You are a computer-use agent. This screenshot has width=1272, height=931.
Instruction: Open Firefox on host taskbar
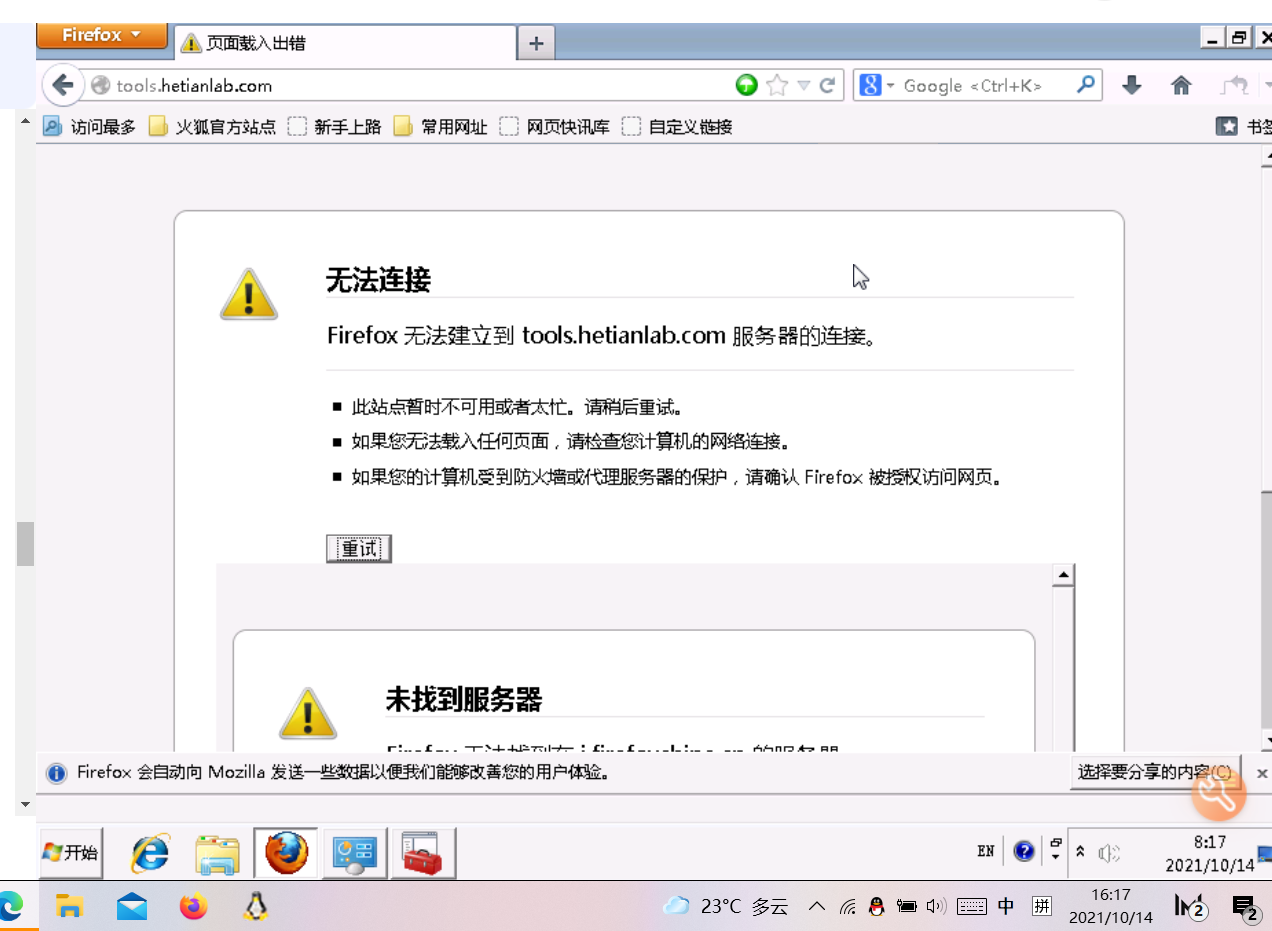pyautogui.click(x=193, y=906)
